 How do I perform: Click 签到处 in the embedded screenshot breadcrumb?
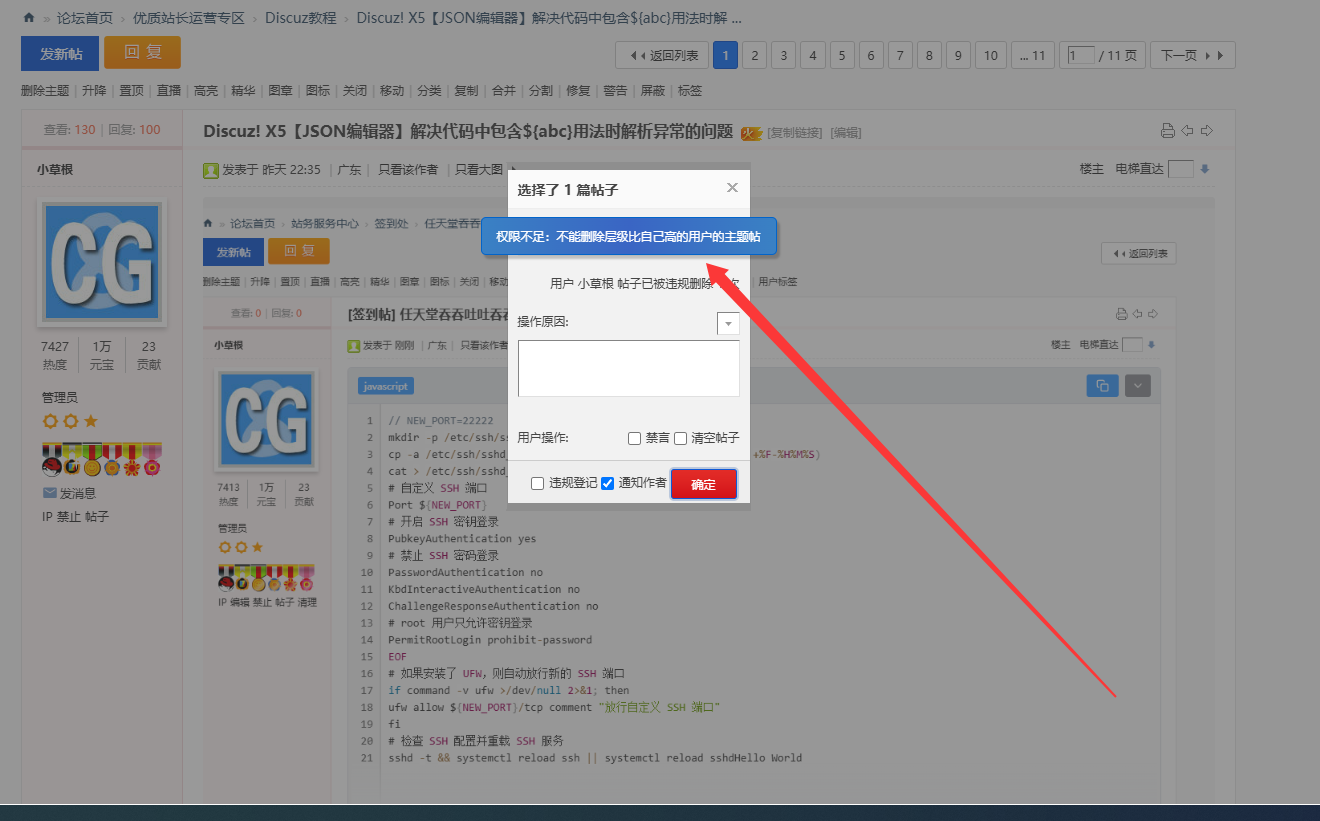pos(392,223)
